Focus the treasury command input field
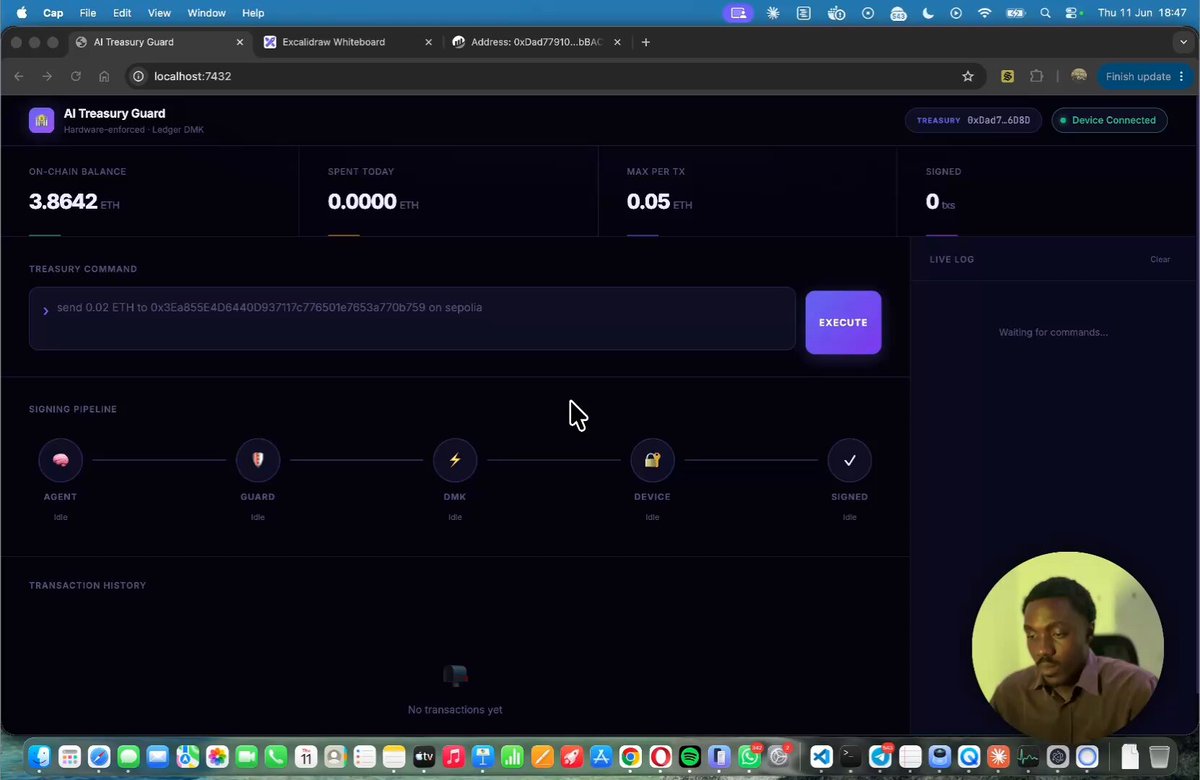 coord(412,319)
